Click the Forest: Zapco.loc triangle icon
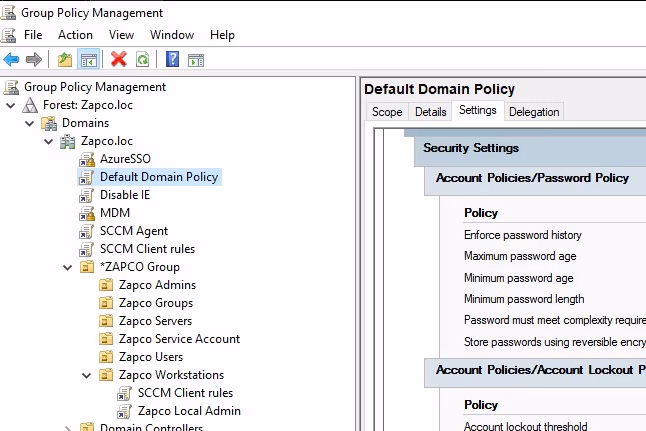Viewport: 646px width, 431px height. tap(30, 105)
